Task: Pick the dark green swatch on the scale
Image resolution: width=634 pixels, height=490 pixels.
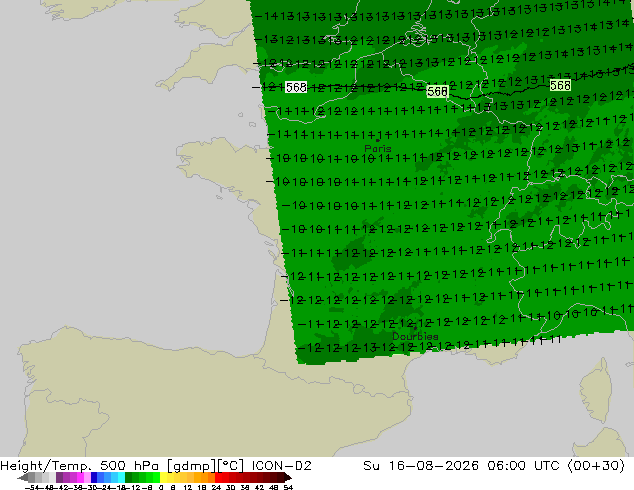Action: point(129,478)
